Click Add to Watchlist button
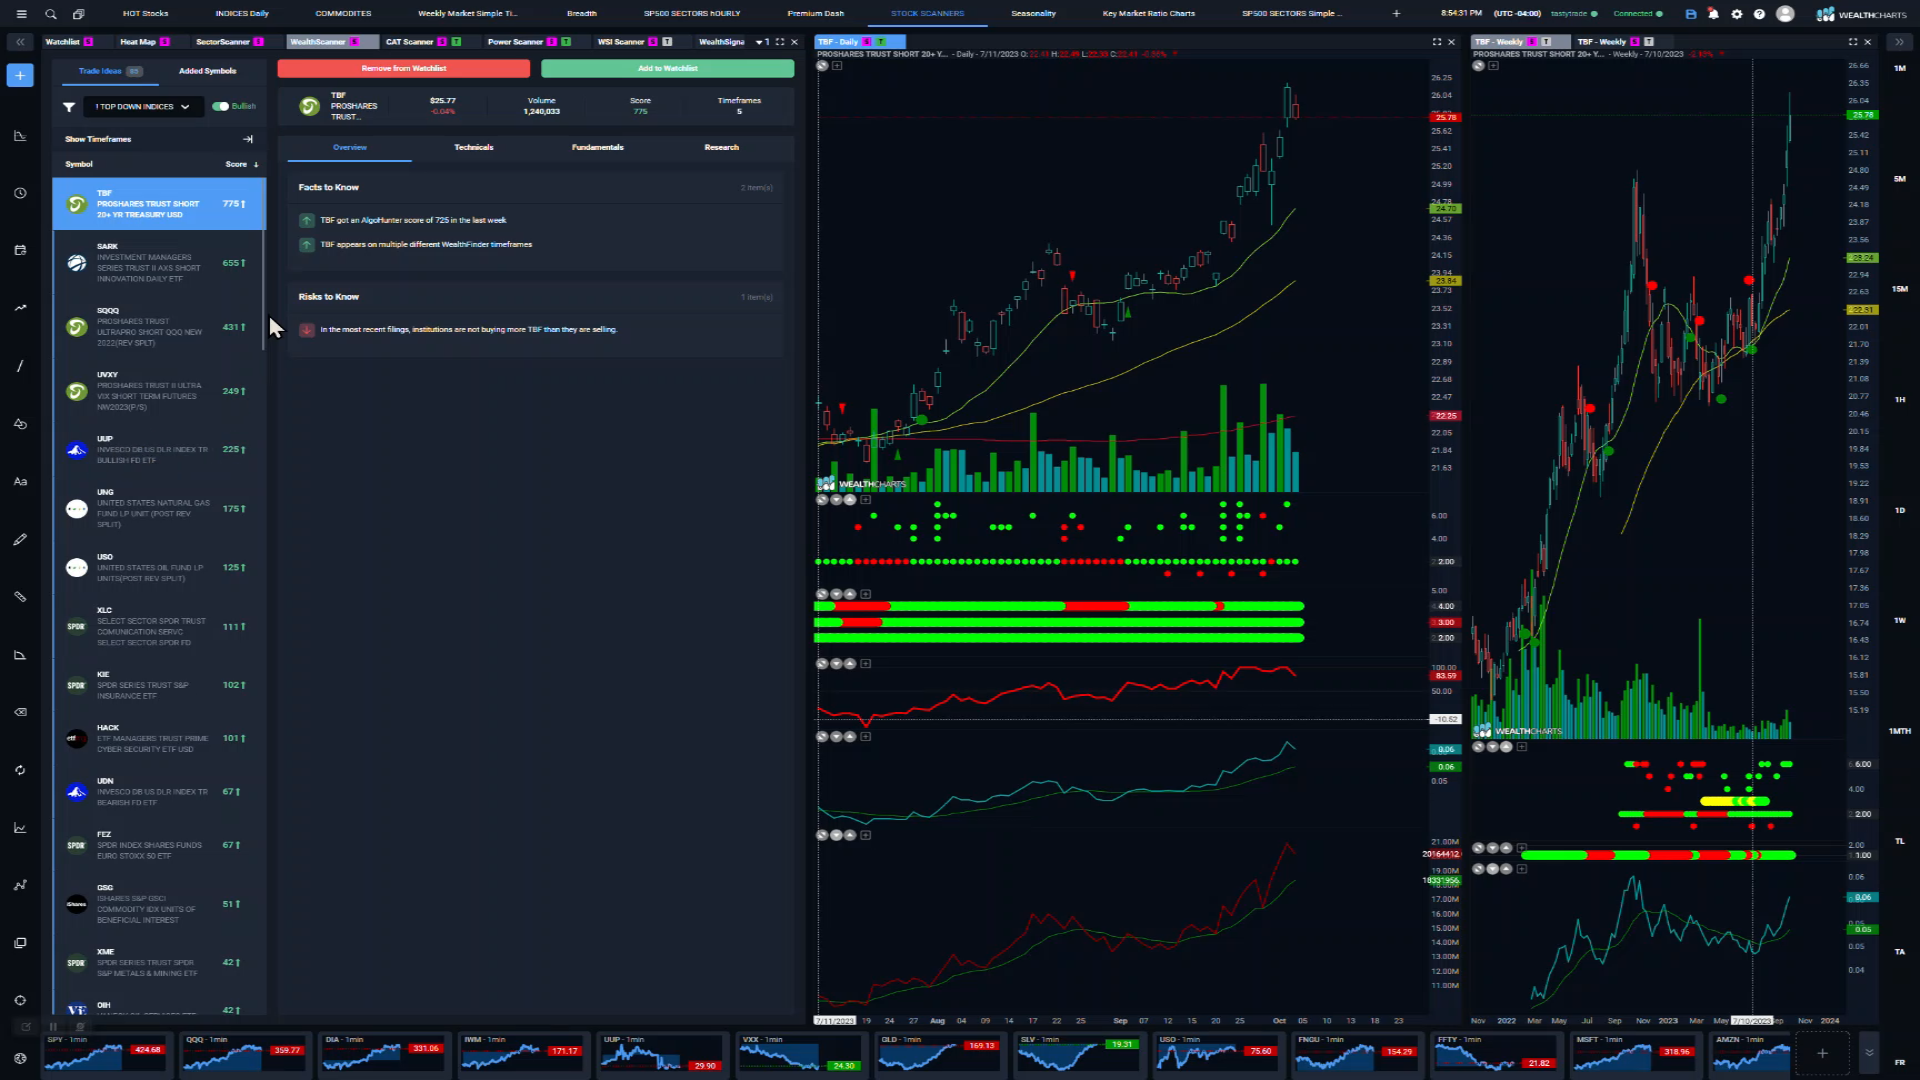The height and width of the screenshot is (1080, 1920). coord(667,68)
